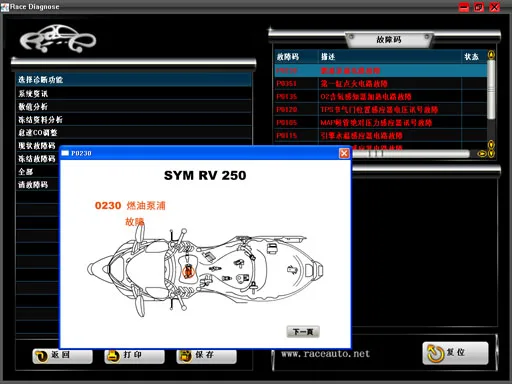The height and width of the screenshot is (384, 512).
Task: Click the 下一页 next page button
Action: [x=303, y=332]
